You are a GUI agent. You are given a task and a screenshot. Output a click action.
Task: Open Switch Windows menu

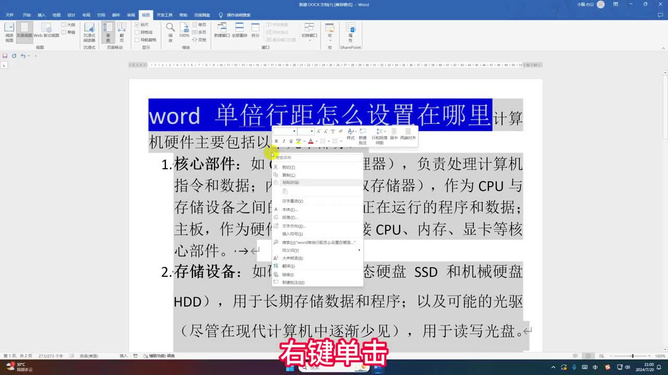click(309, 32)
